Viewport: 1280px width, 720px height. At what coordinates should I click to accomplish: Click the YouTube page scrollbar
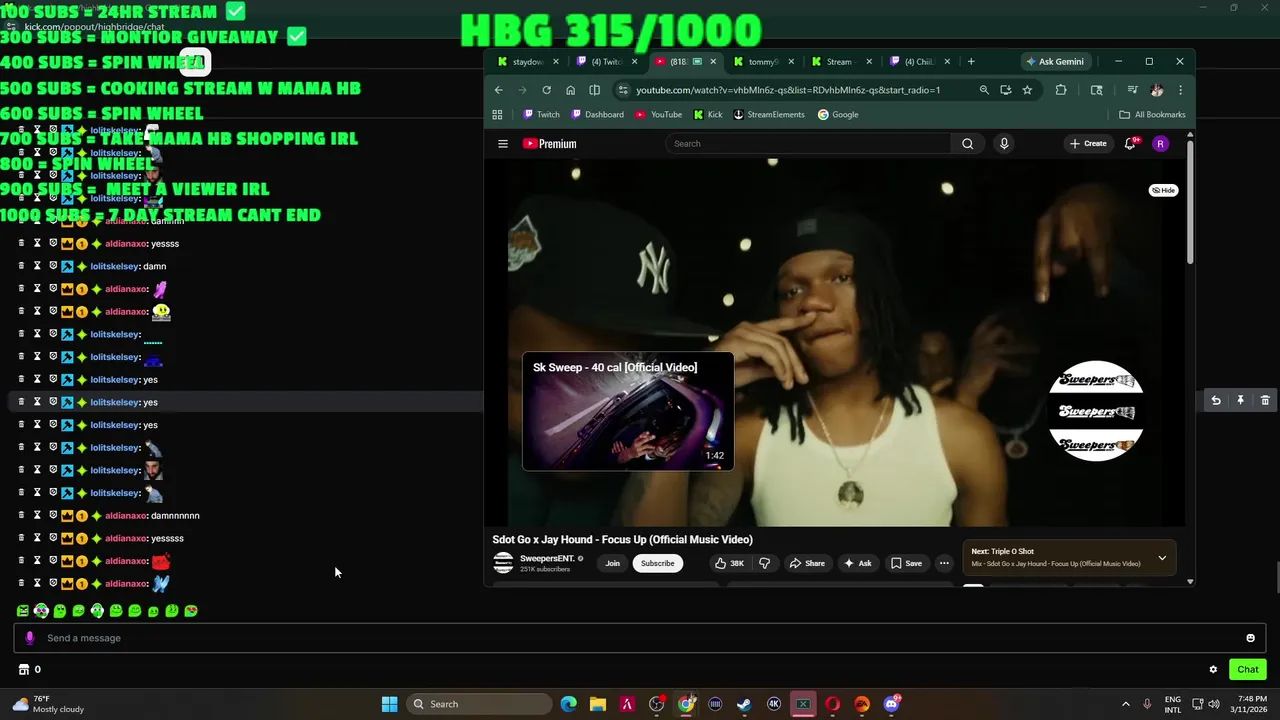coord(1190,200)
